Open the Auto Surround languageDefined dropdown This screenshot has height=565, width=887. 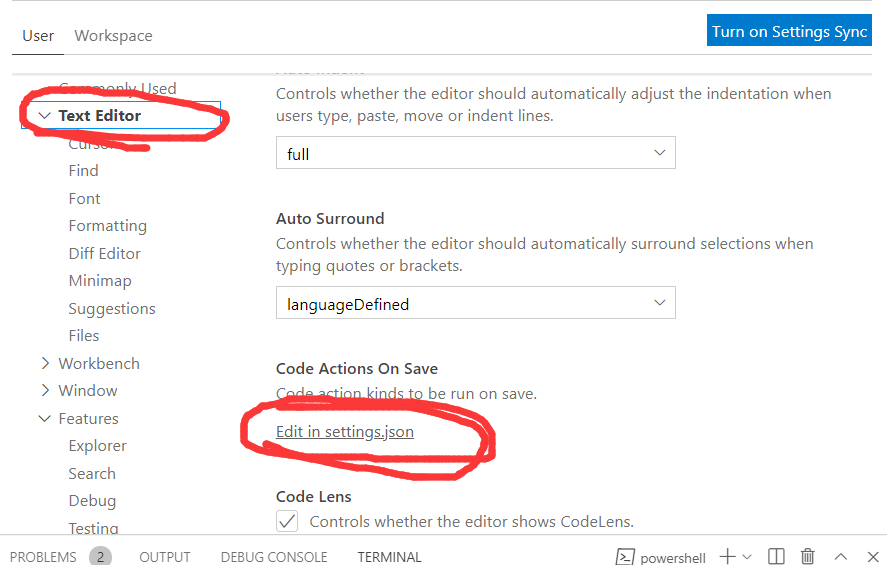click(476, 303)
